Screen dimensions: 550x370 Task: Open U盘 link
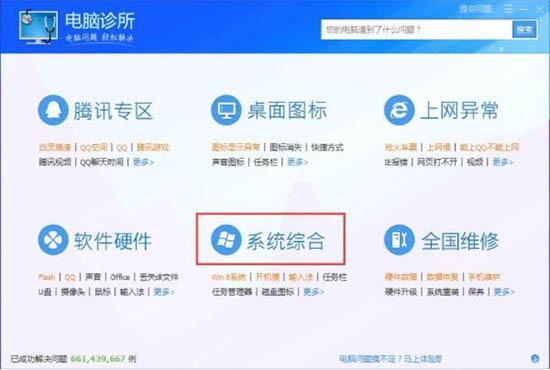[45, 292]
